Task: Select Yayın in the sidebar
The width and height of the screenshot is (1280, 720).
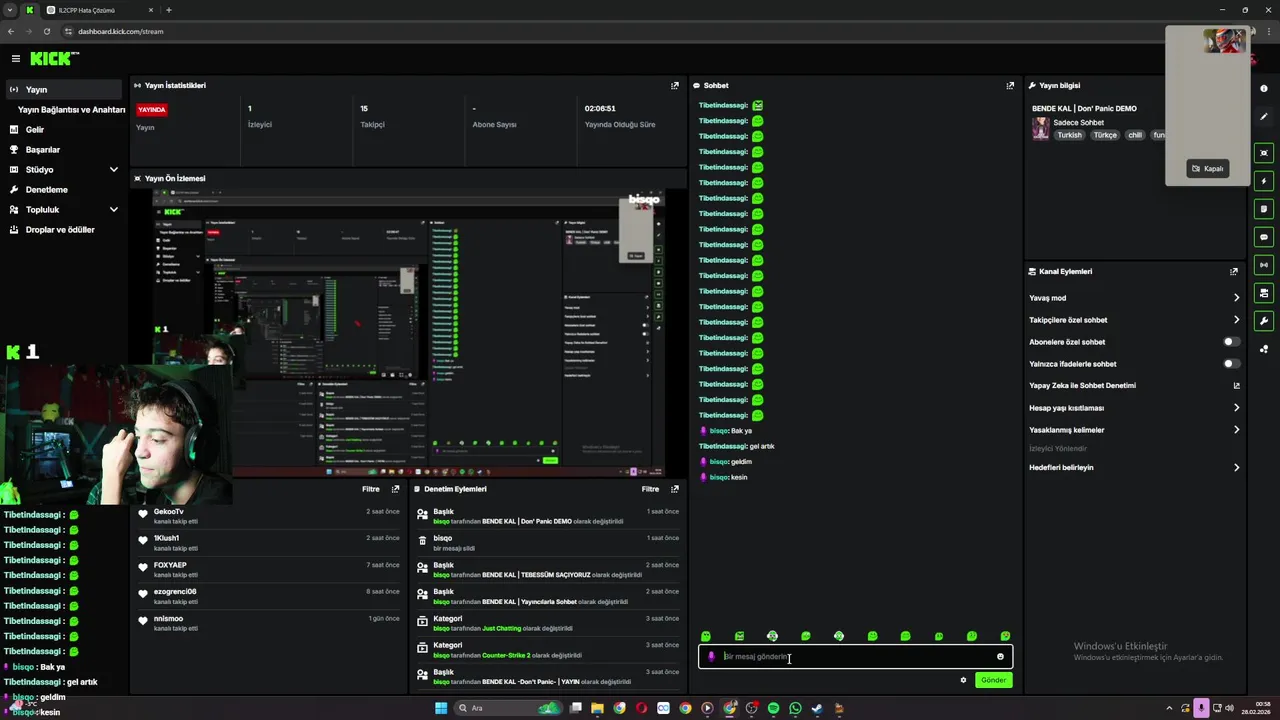Action: click(x=64, y=90)
